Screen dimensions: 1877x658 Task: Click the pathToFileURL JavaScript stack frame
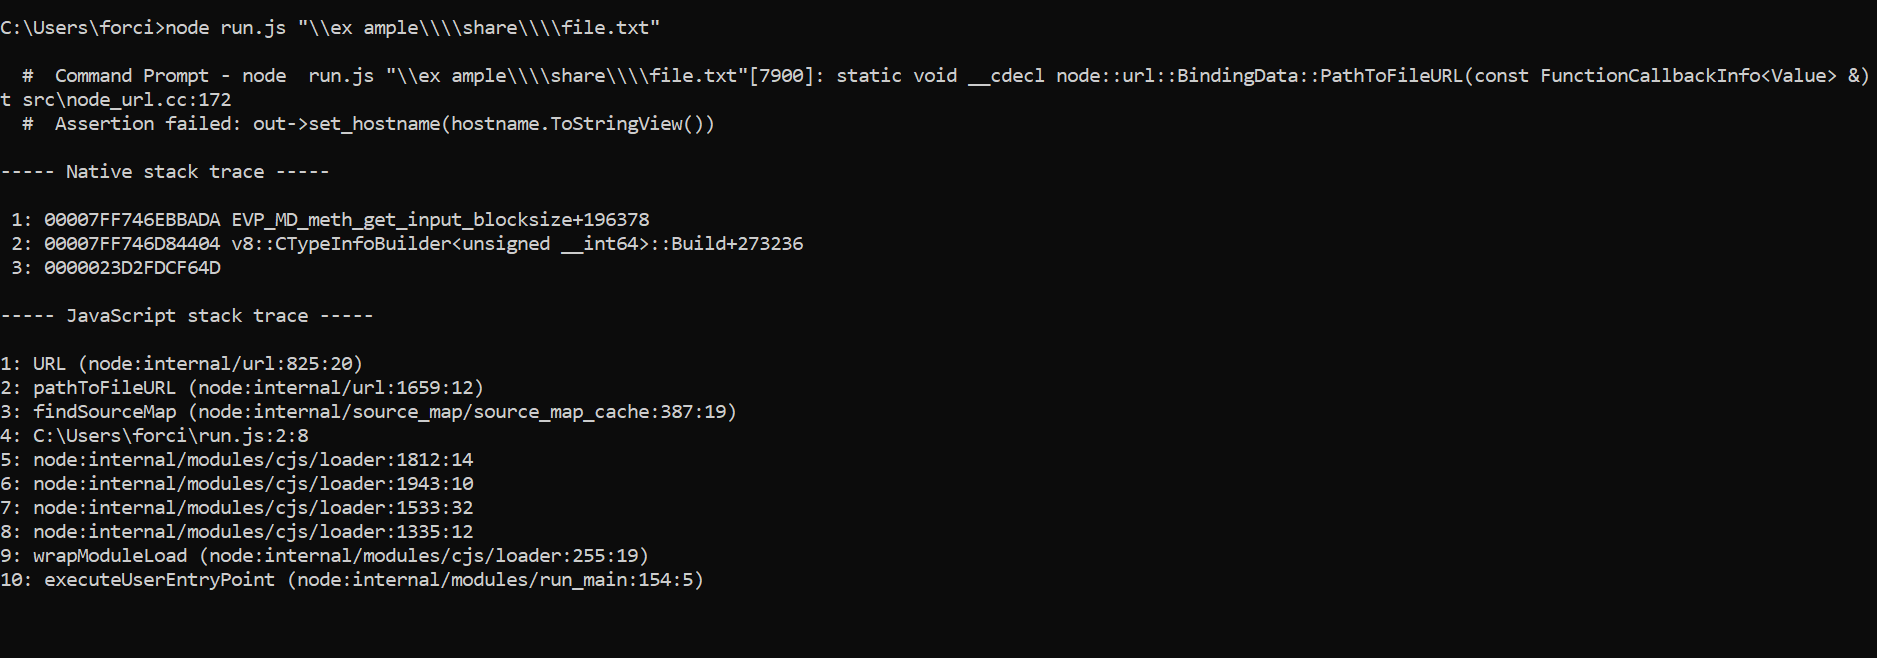click(x=258, y=388)
